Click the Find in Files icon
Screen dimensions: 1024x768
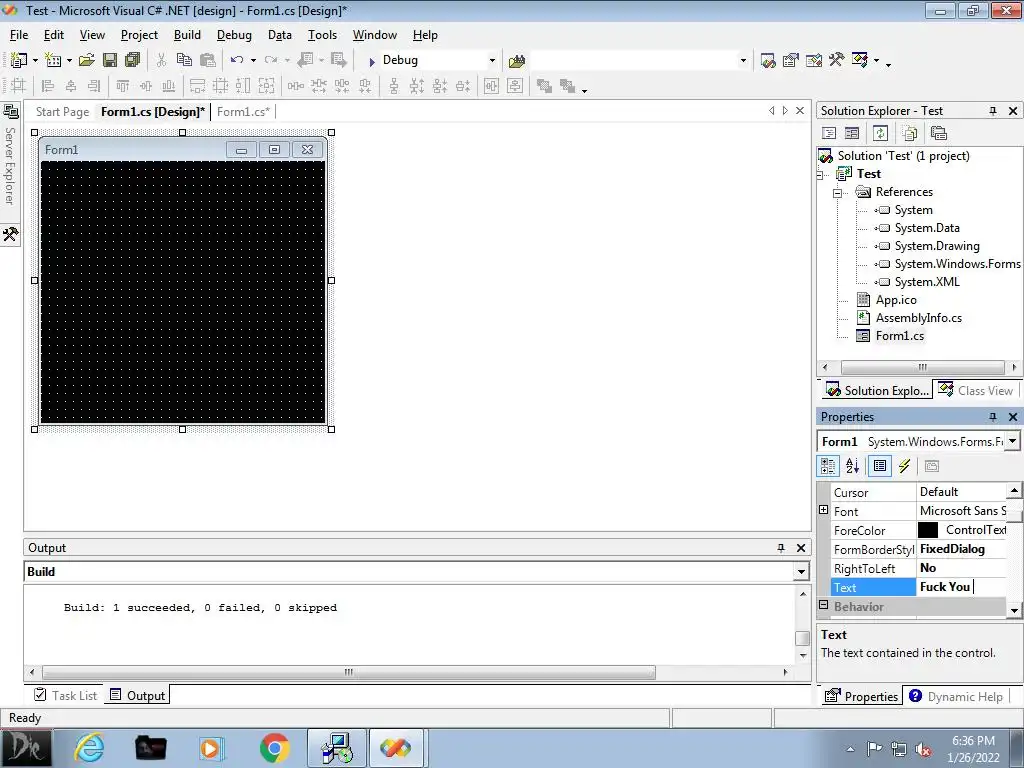click(517, 61)
